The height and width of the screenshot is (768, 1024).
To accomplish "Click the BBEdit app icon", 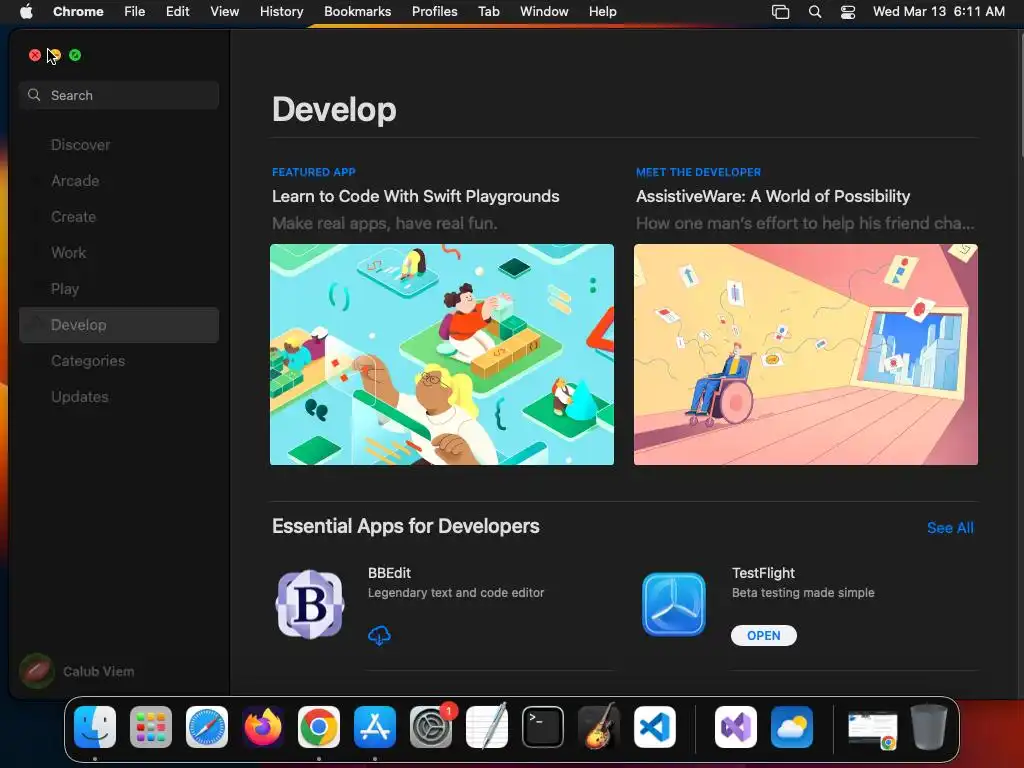I will 310,604.
